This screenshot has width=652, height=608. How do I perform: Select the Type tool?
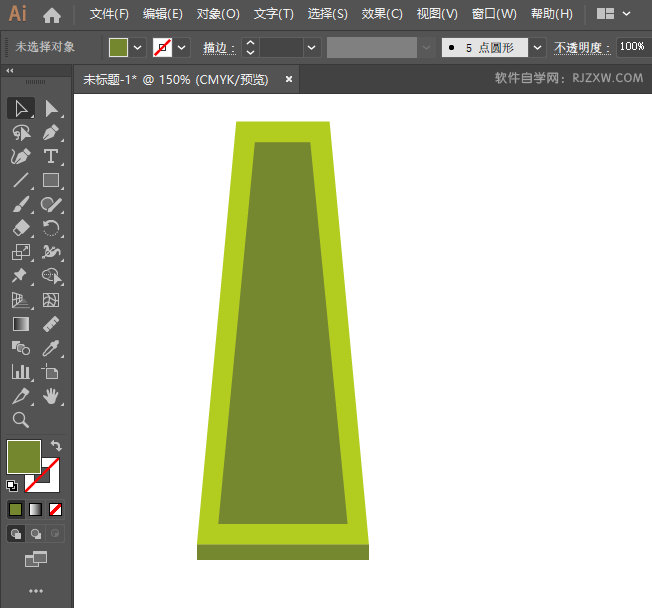(51, 156)
